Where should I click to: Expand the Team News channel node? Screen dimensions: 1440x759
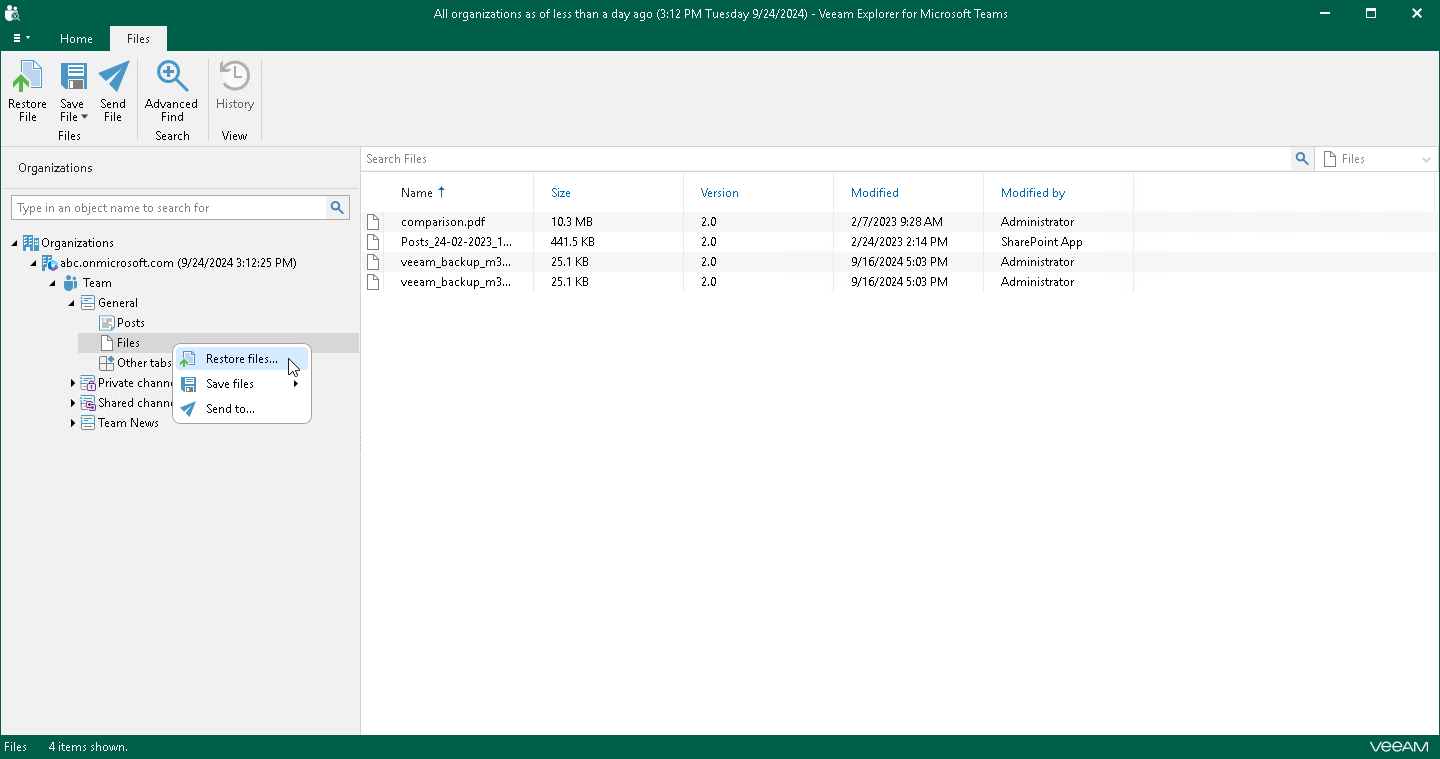coord(72,423)
